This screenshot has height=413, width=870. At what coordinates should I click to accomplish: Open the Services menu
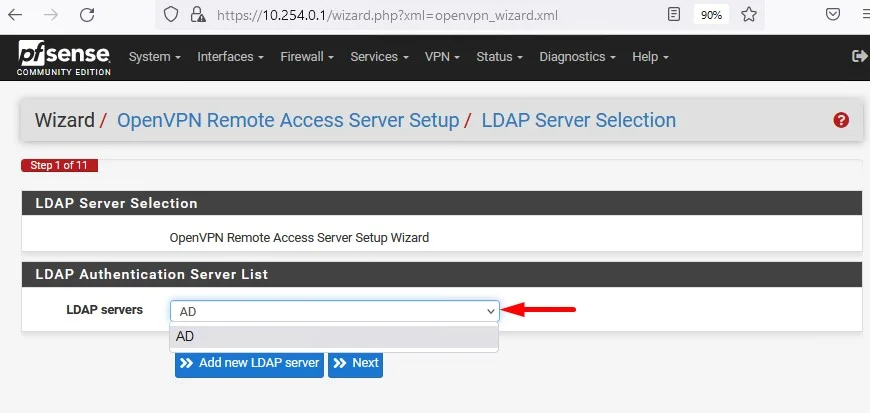coord(380,57)
